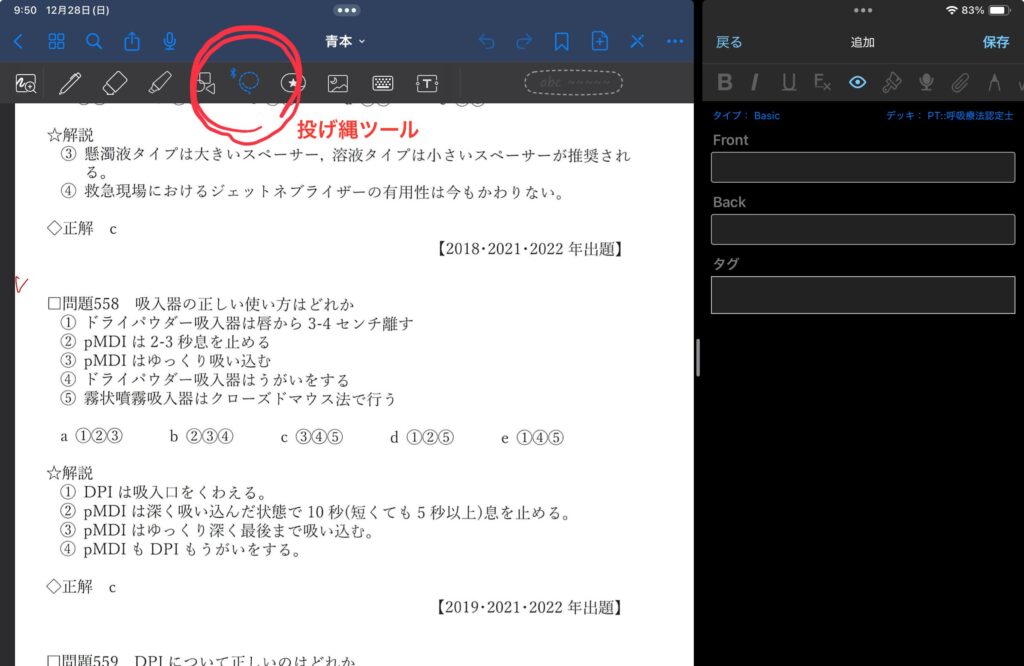Viewport: 1024px width, 666px height.
Task: Toggle the eye preview icon in Anki
Action: pos(857,82)
